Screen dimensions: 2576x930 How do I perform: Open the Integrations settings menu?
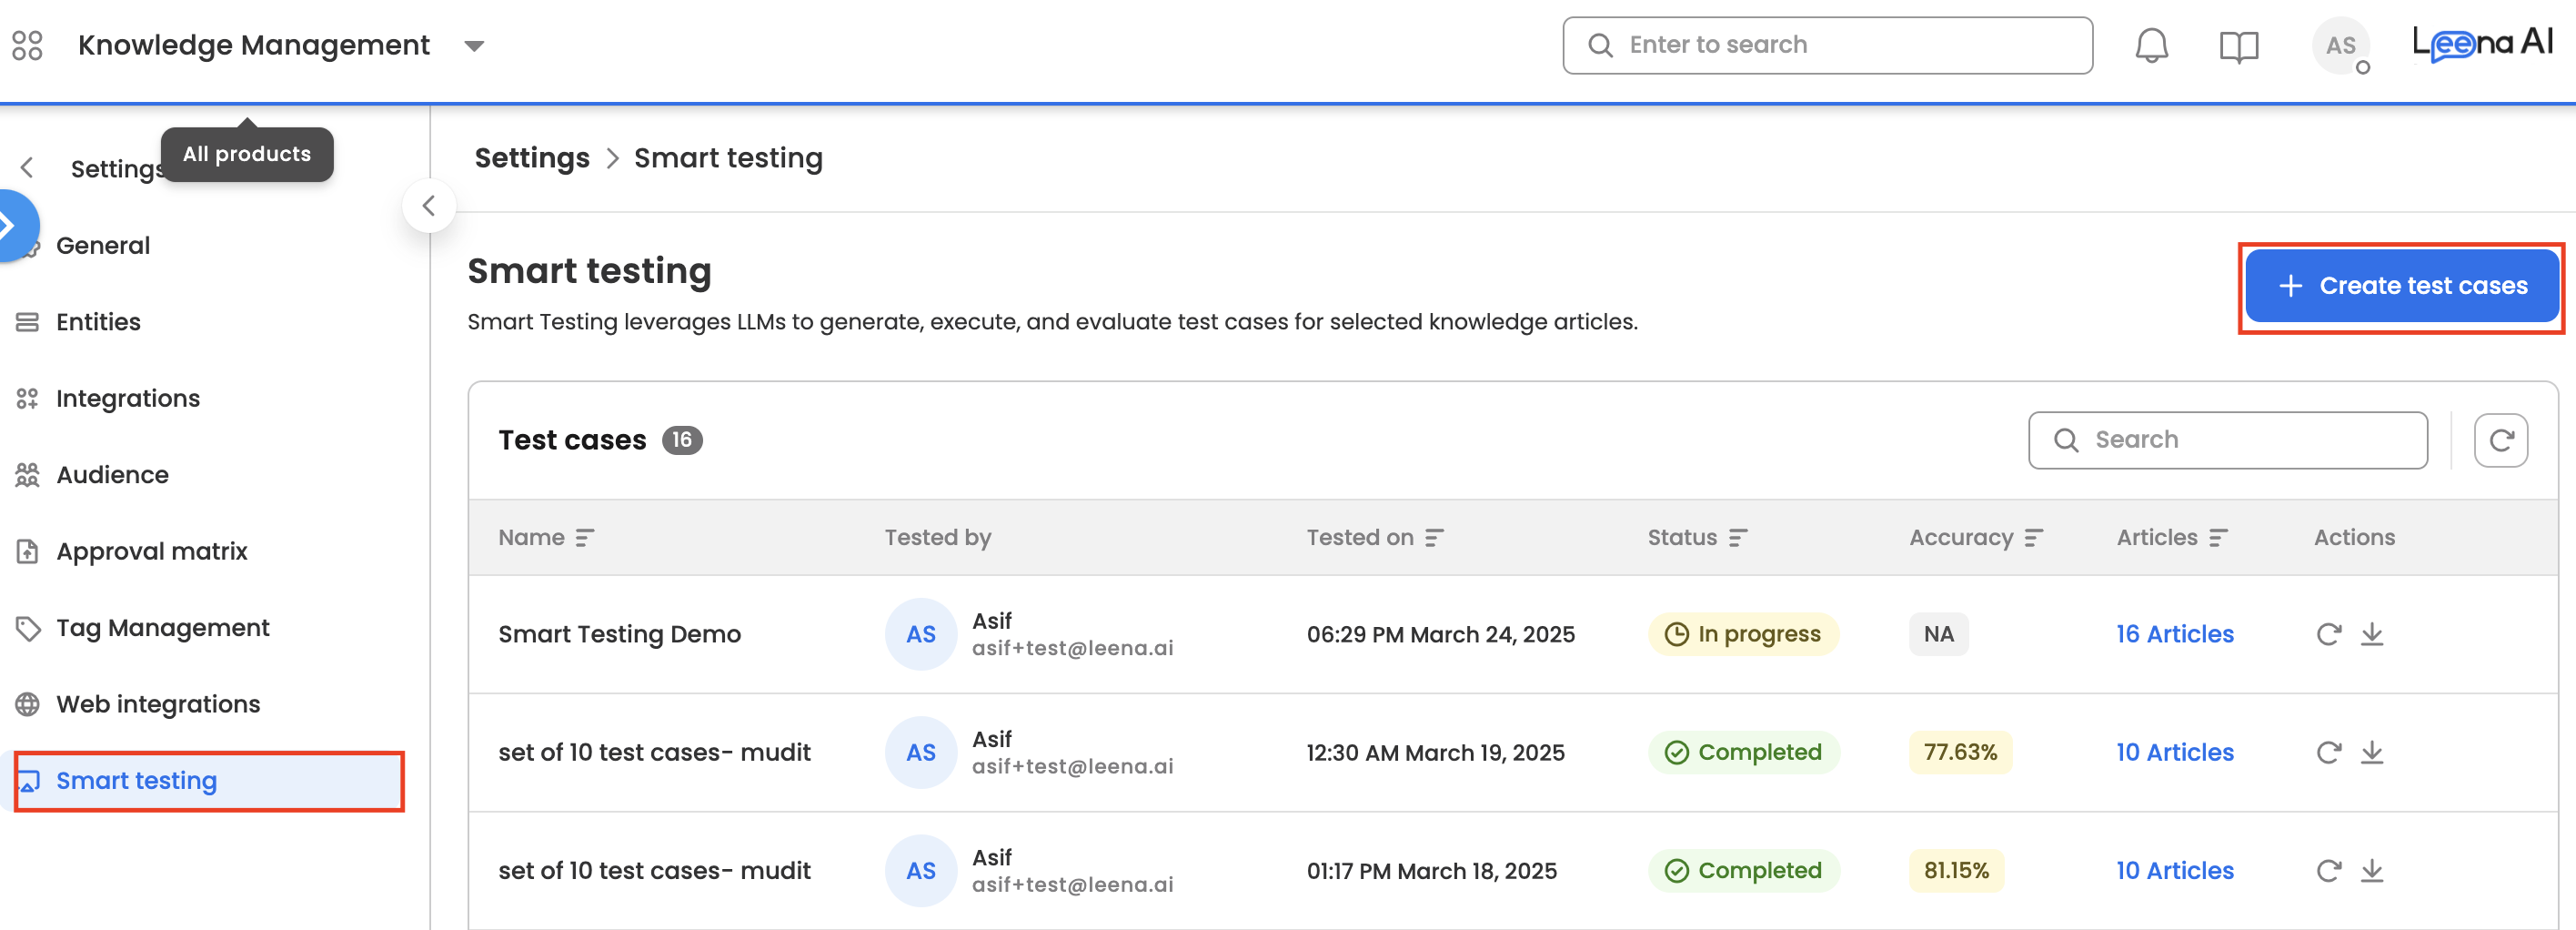tap(128, 398)
